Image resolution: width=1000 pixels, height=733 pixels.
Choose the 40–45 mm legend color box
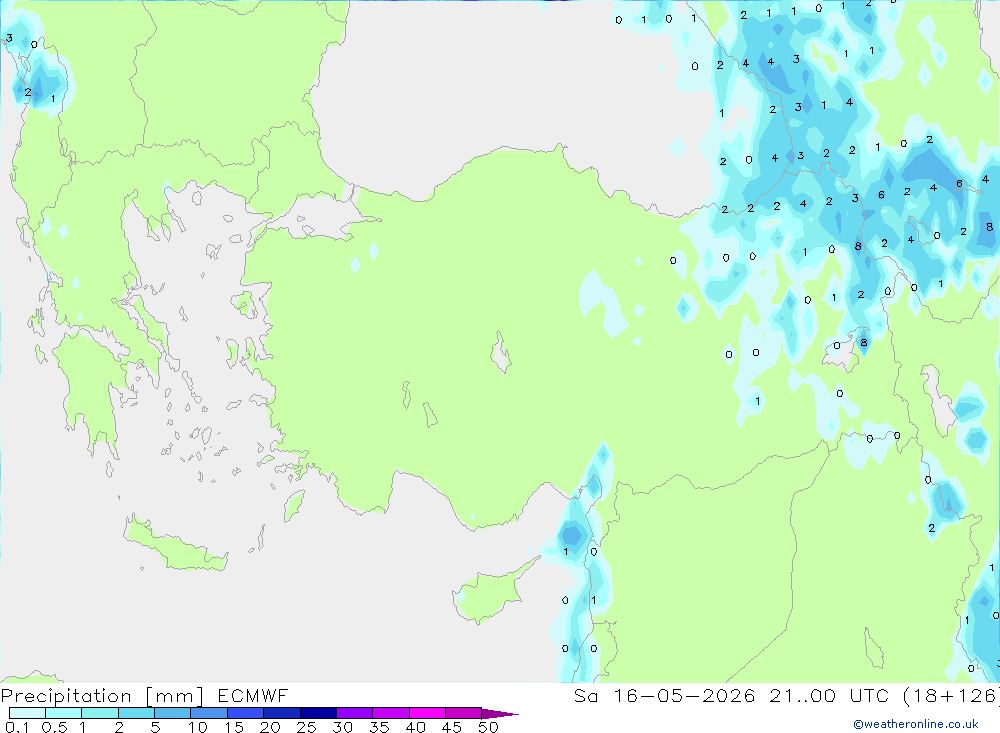click(427, 713)
